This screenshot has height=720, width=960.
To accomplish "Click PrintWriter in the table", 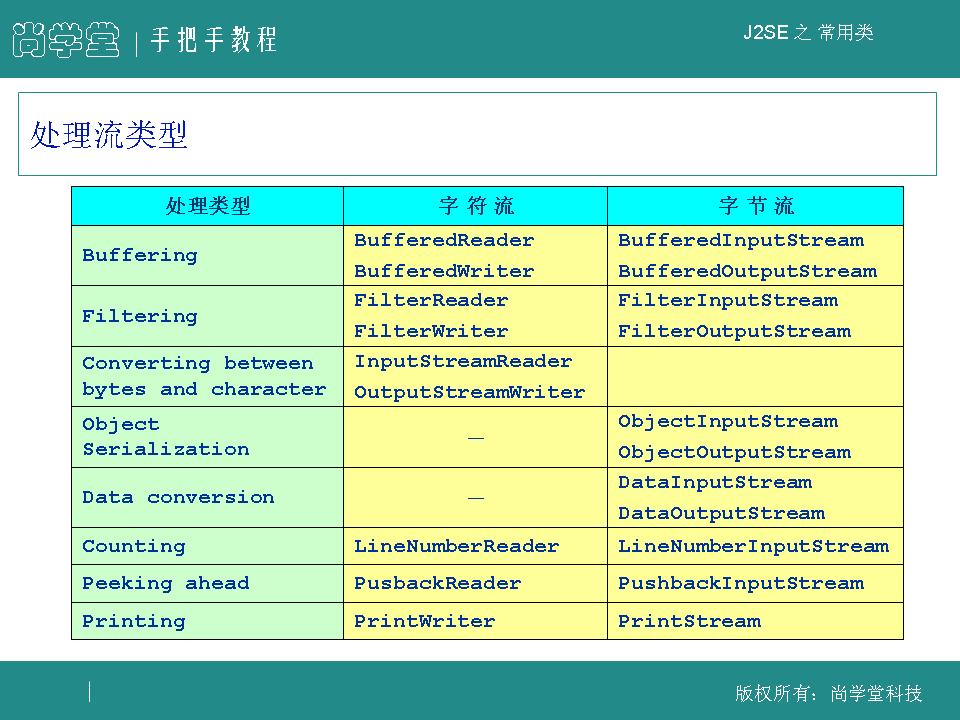I will click(425, 621).
